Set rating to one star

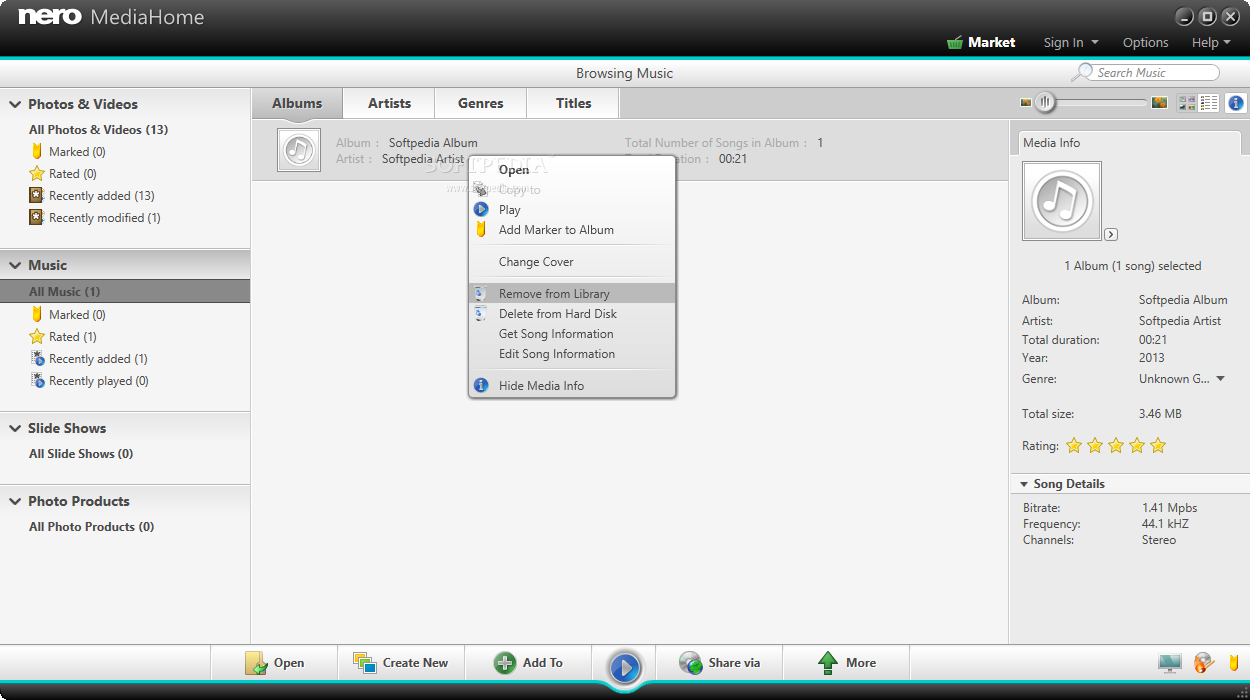[x=1074, y=446]
